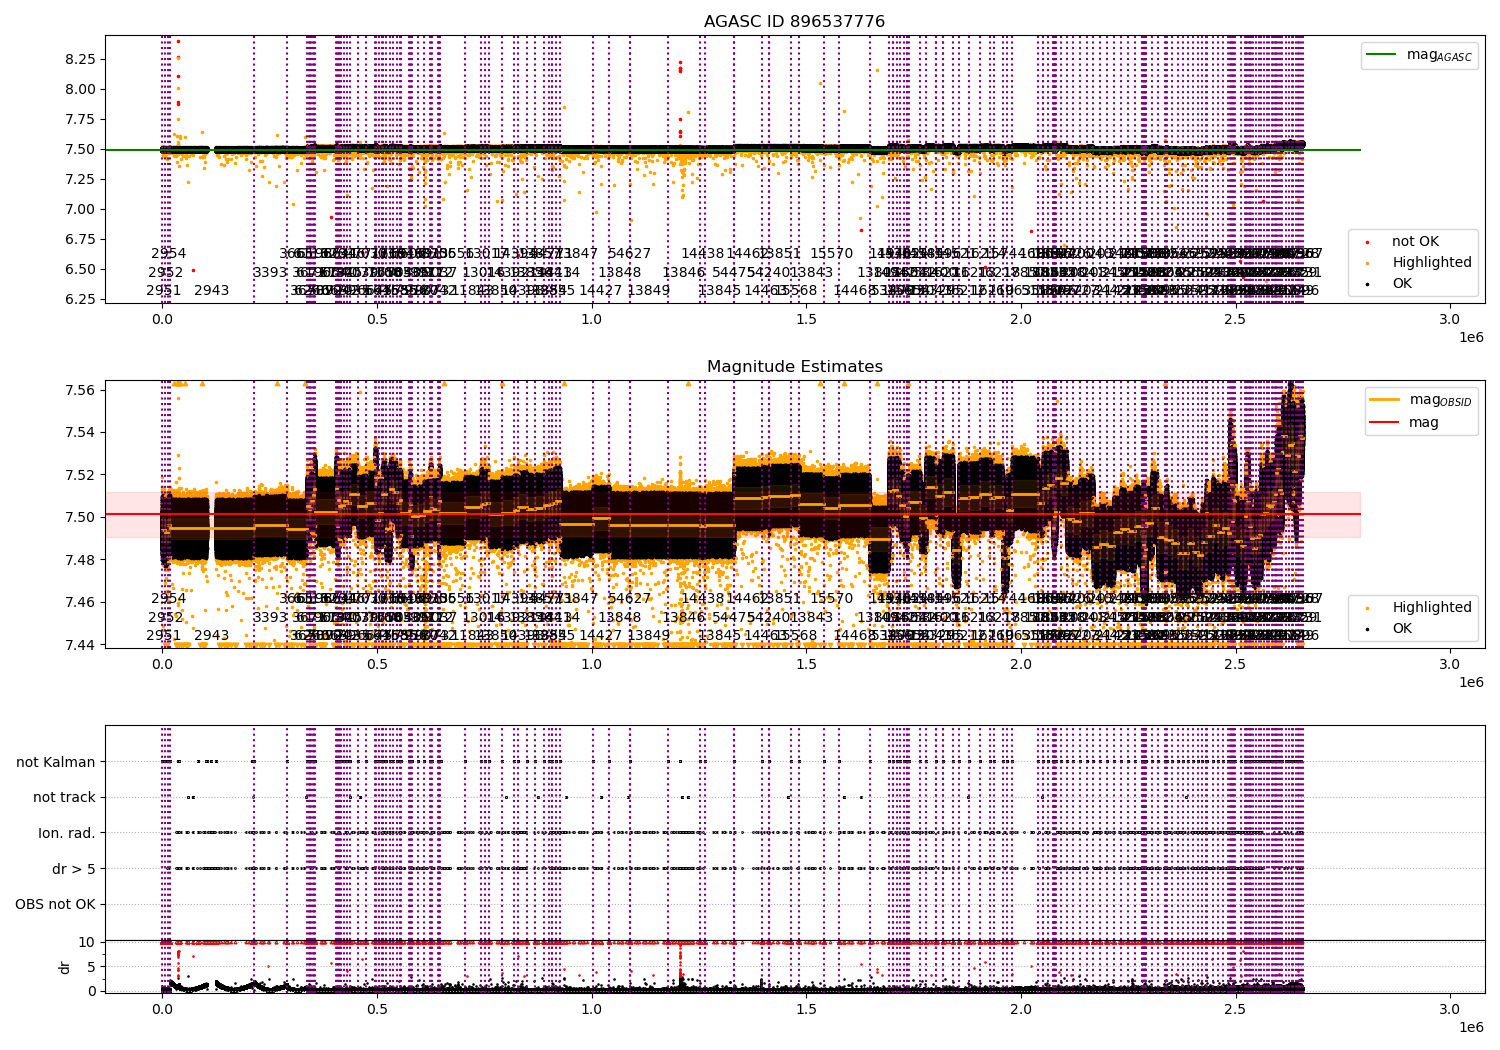Click the '1e6' exponent label under bottom plot
The image size is (1500, 1050).
[1470, 1027]
